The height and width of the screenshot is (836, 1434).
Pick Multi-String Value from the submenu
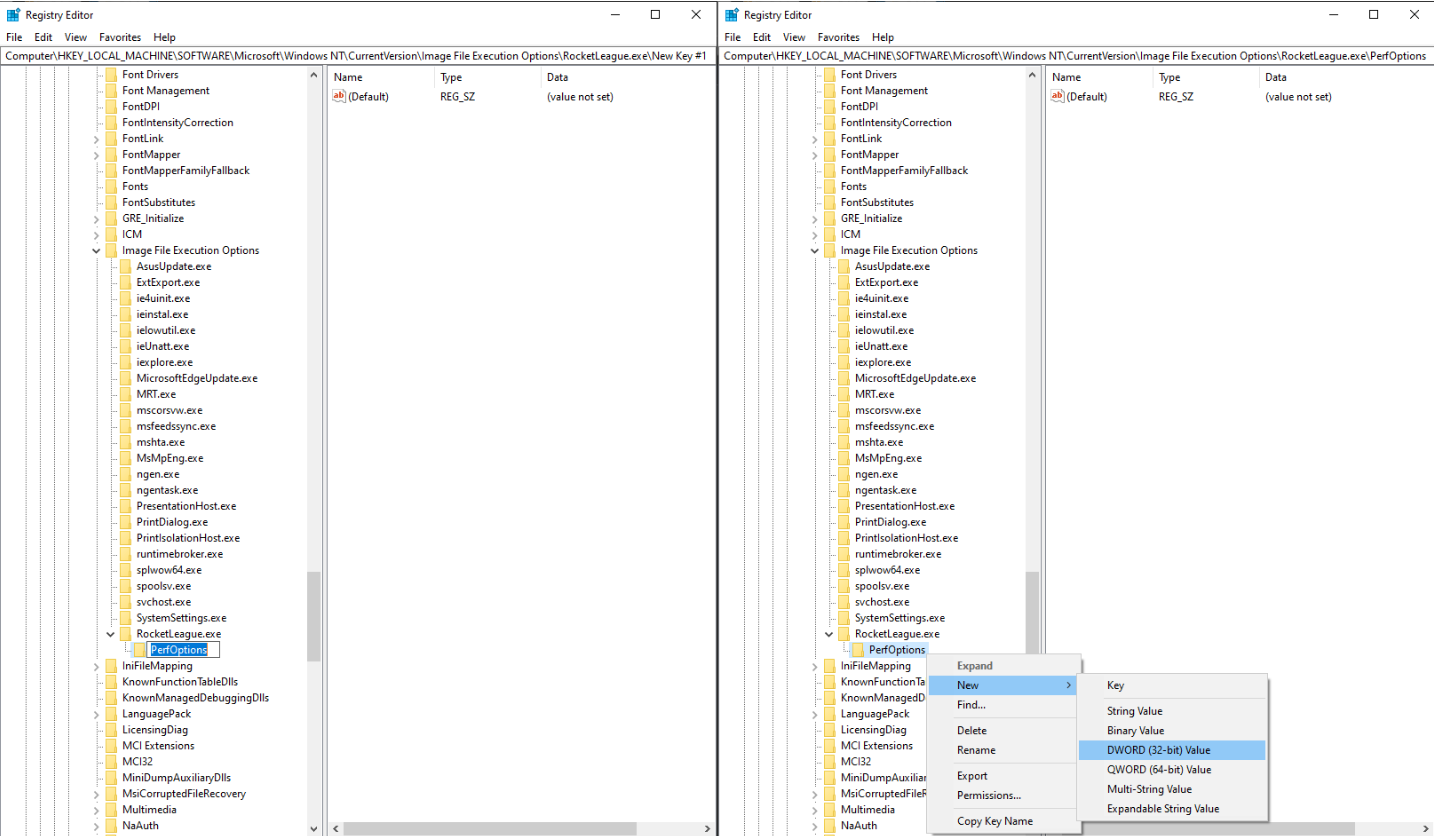coord(1172,789)
